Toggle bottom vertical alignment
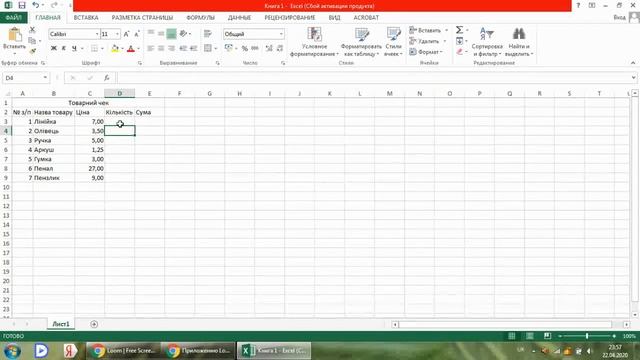The height and width of the screenshot is (360, 640). [171, 34]
